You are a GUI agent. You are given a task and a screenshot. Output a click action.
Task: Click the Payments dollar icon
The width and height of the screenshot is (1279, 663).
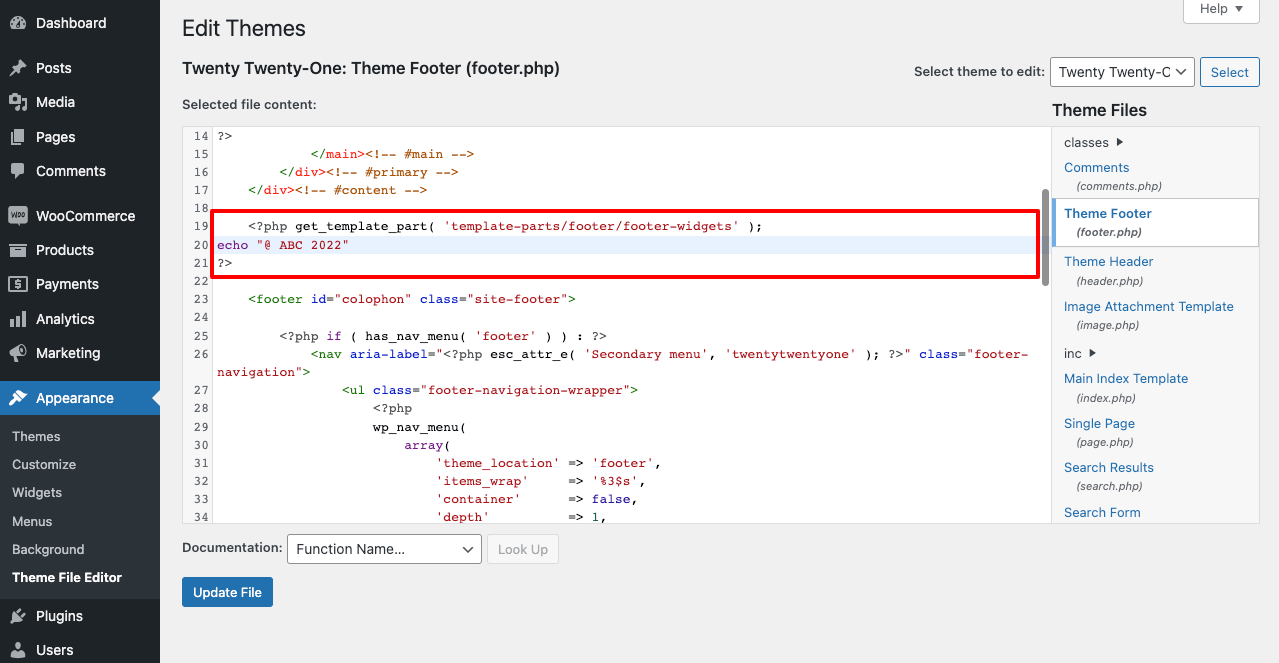pyautogui.click(x=18, y=284)
